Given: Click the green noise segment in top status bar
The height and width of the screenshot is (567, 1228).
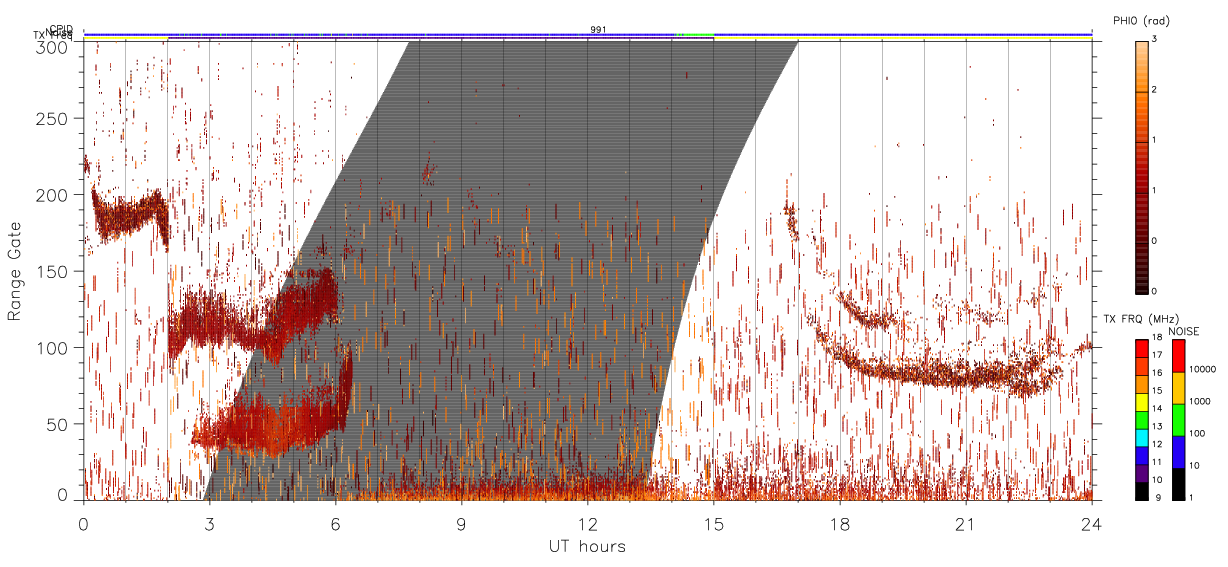Looking at the screenshot, I should click(696, 35).
